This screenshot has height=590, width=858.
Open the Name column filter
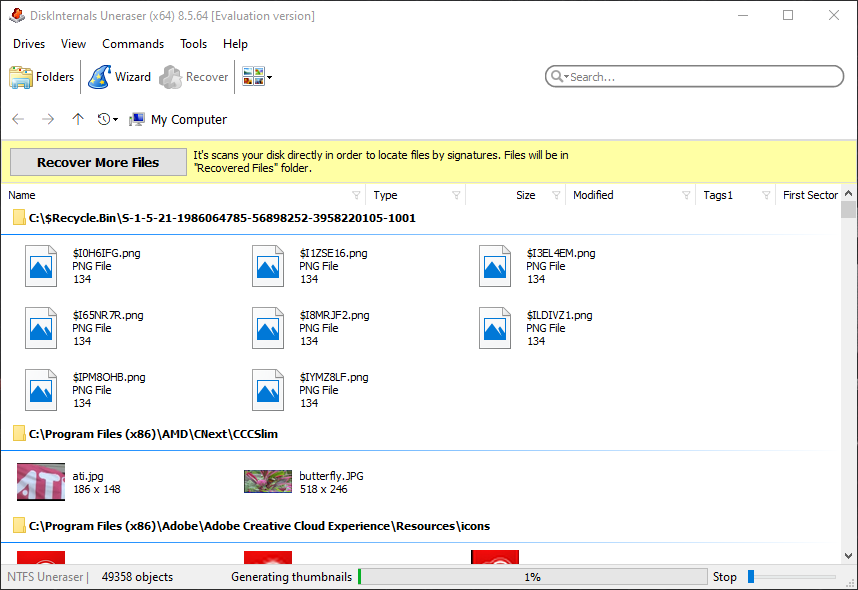[356, 195]
